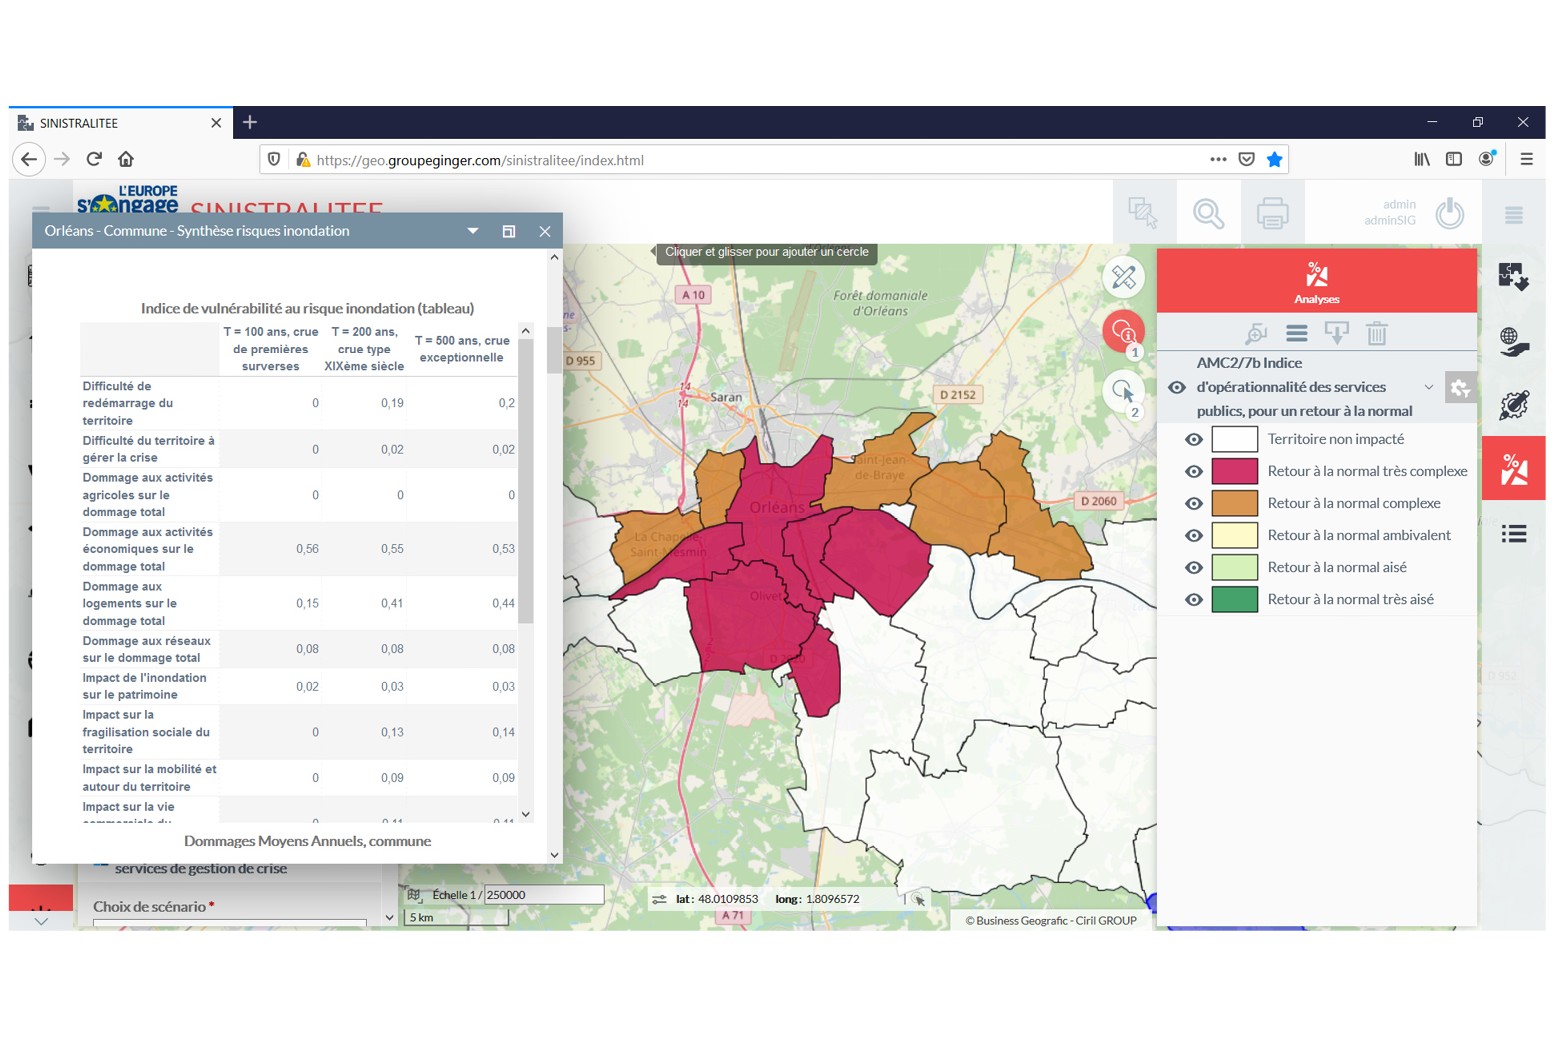Maximize the Orléans synthesis popup
The height and width of the screenshot is (1039, 1562).
509,231
